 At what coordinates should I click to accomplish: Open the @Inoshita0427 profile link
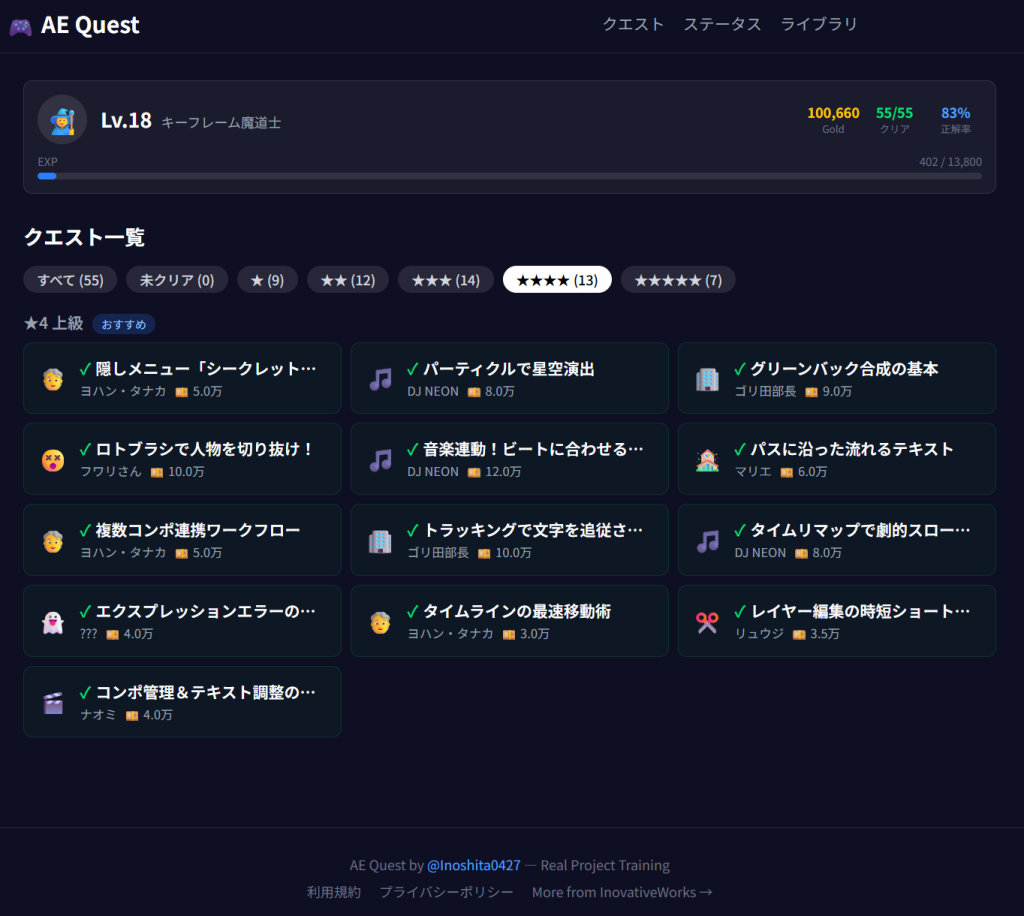point(475,865)
